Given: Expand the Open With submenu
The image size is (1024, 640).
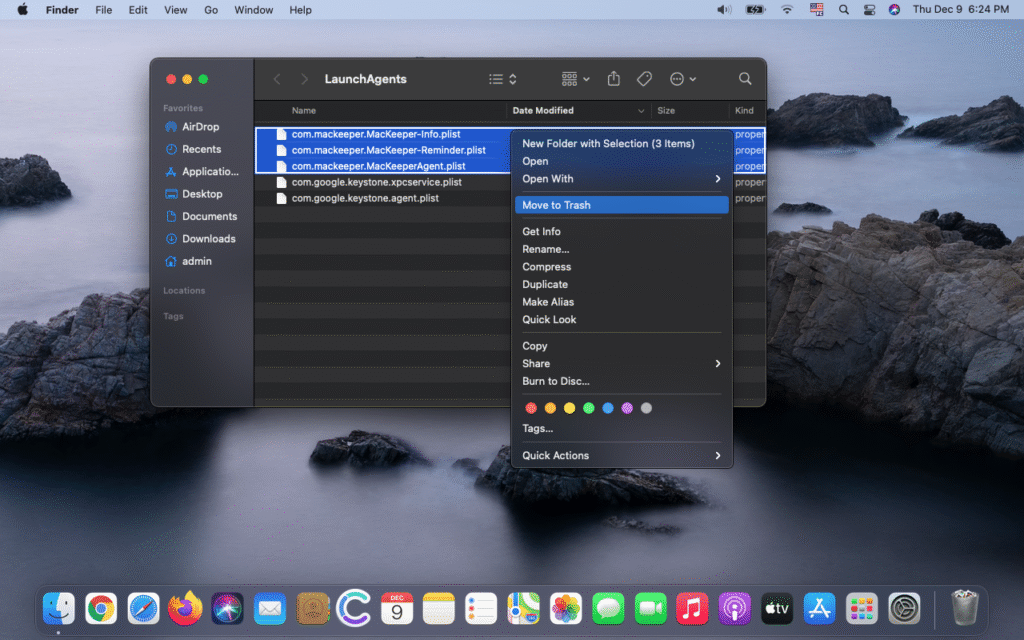Looking at the screenshot, I should (x=620, y=179).
